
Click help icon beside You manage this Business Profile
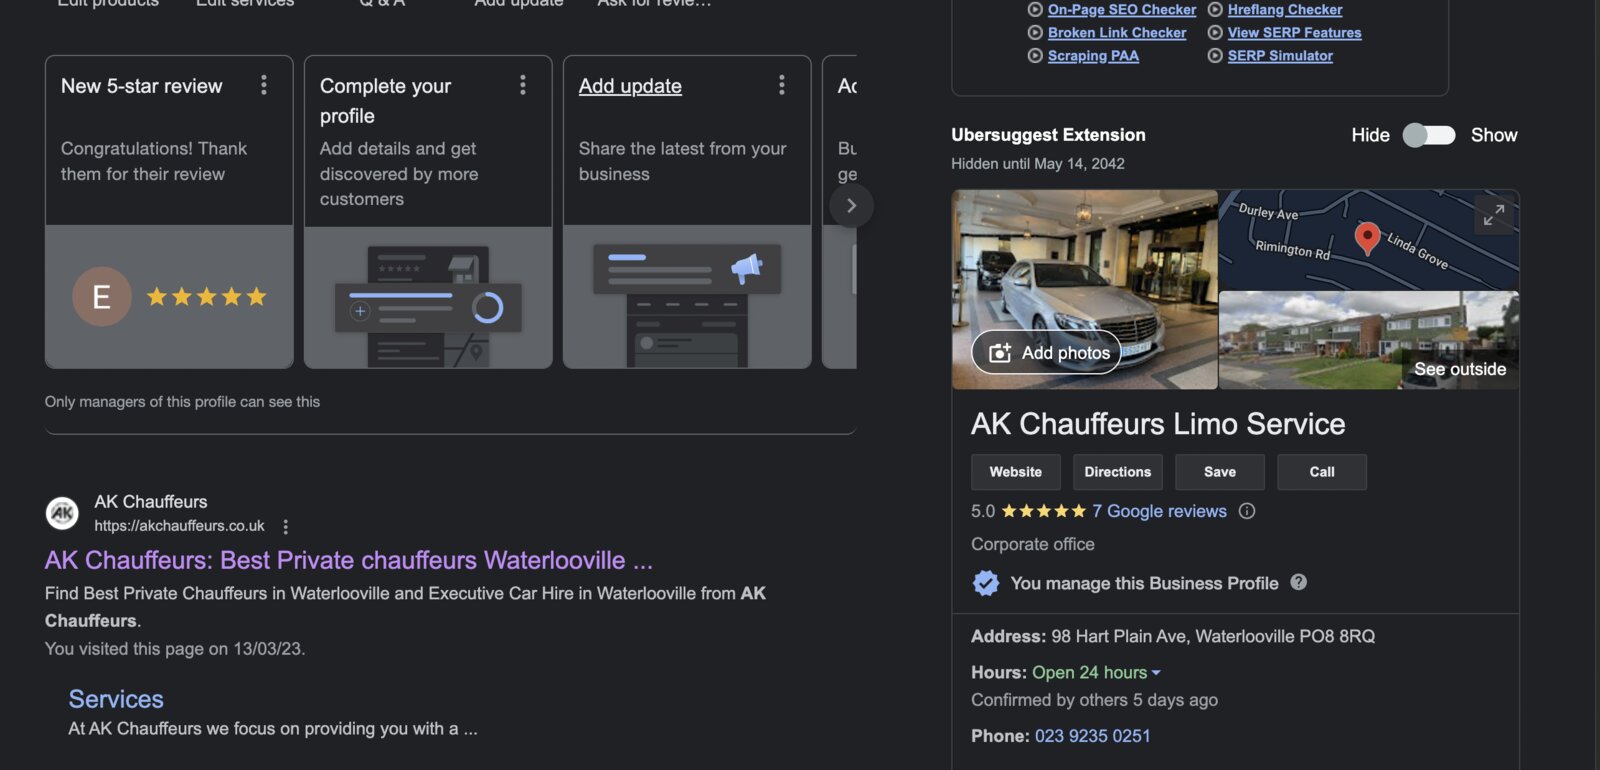[1299, 582]
